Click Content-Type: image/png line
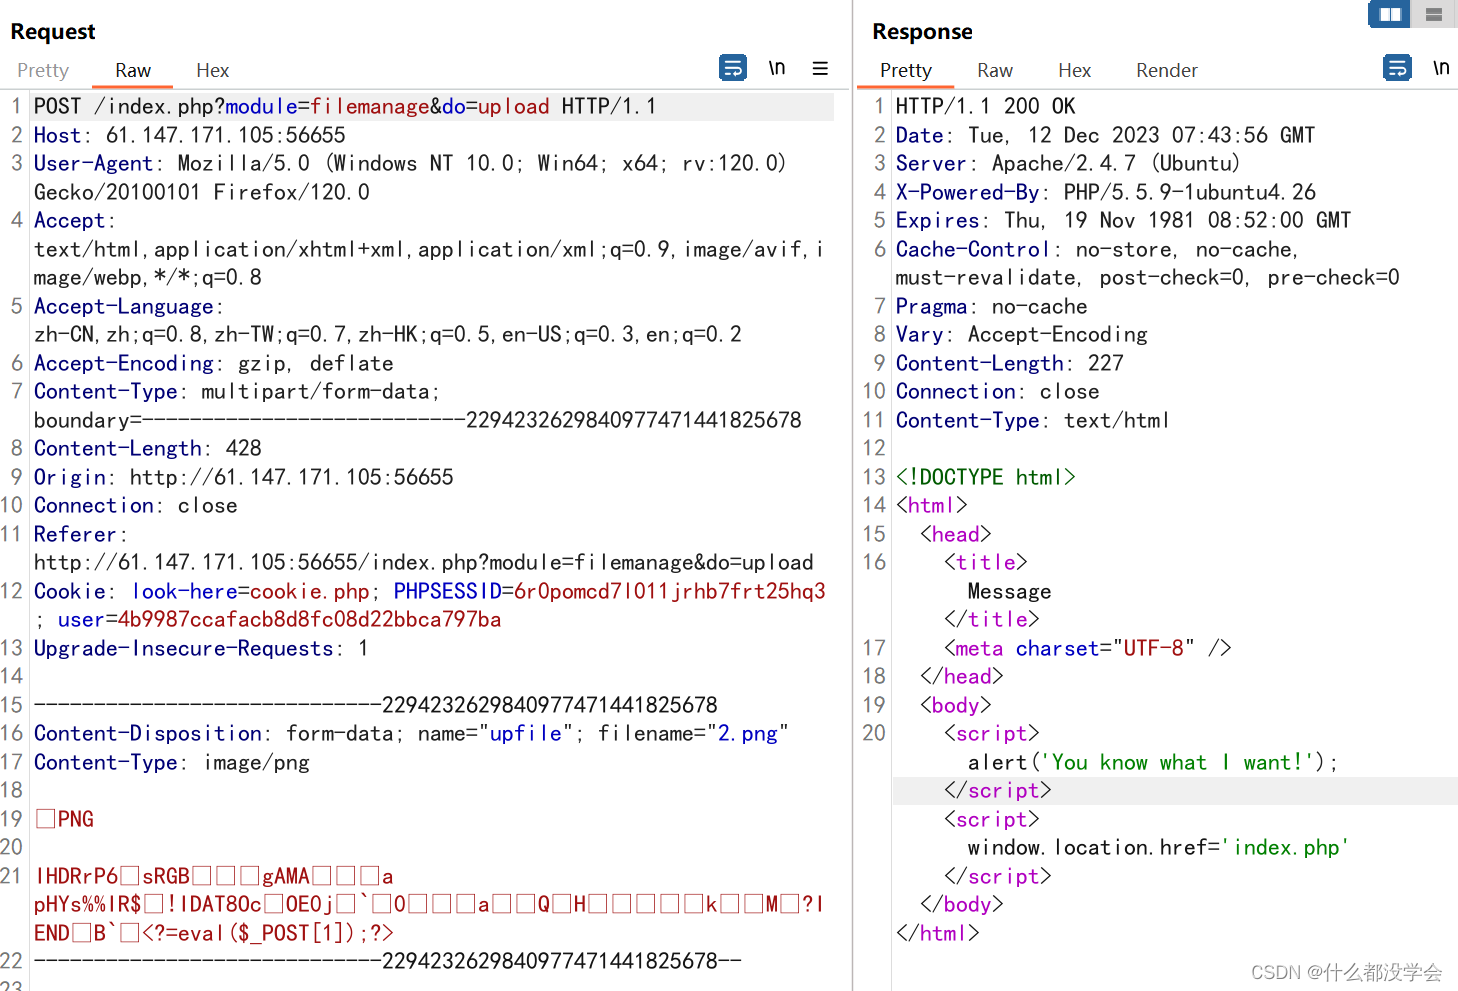 tap(172, 762)
